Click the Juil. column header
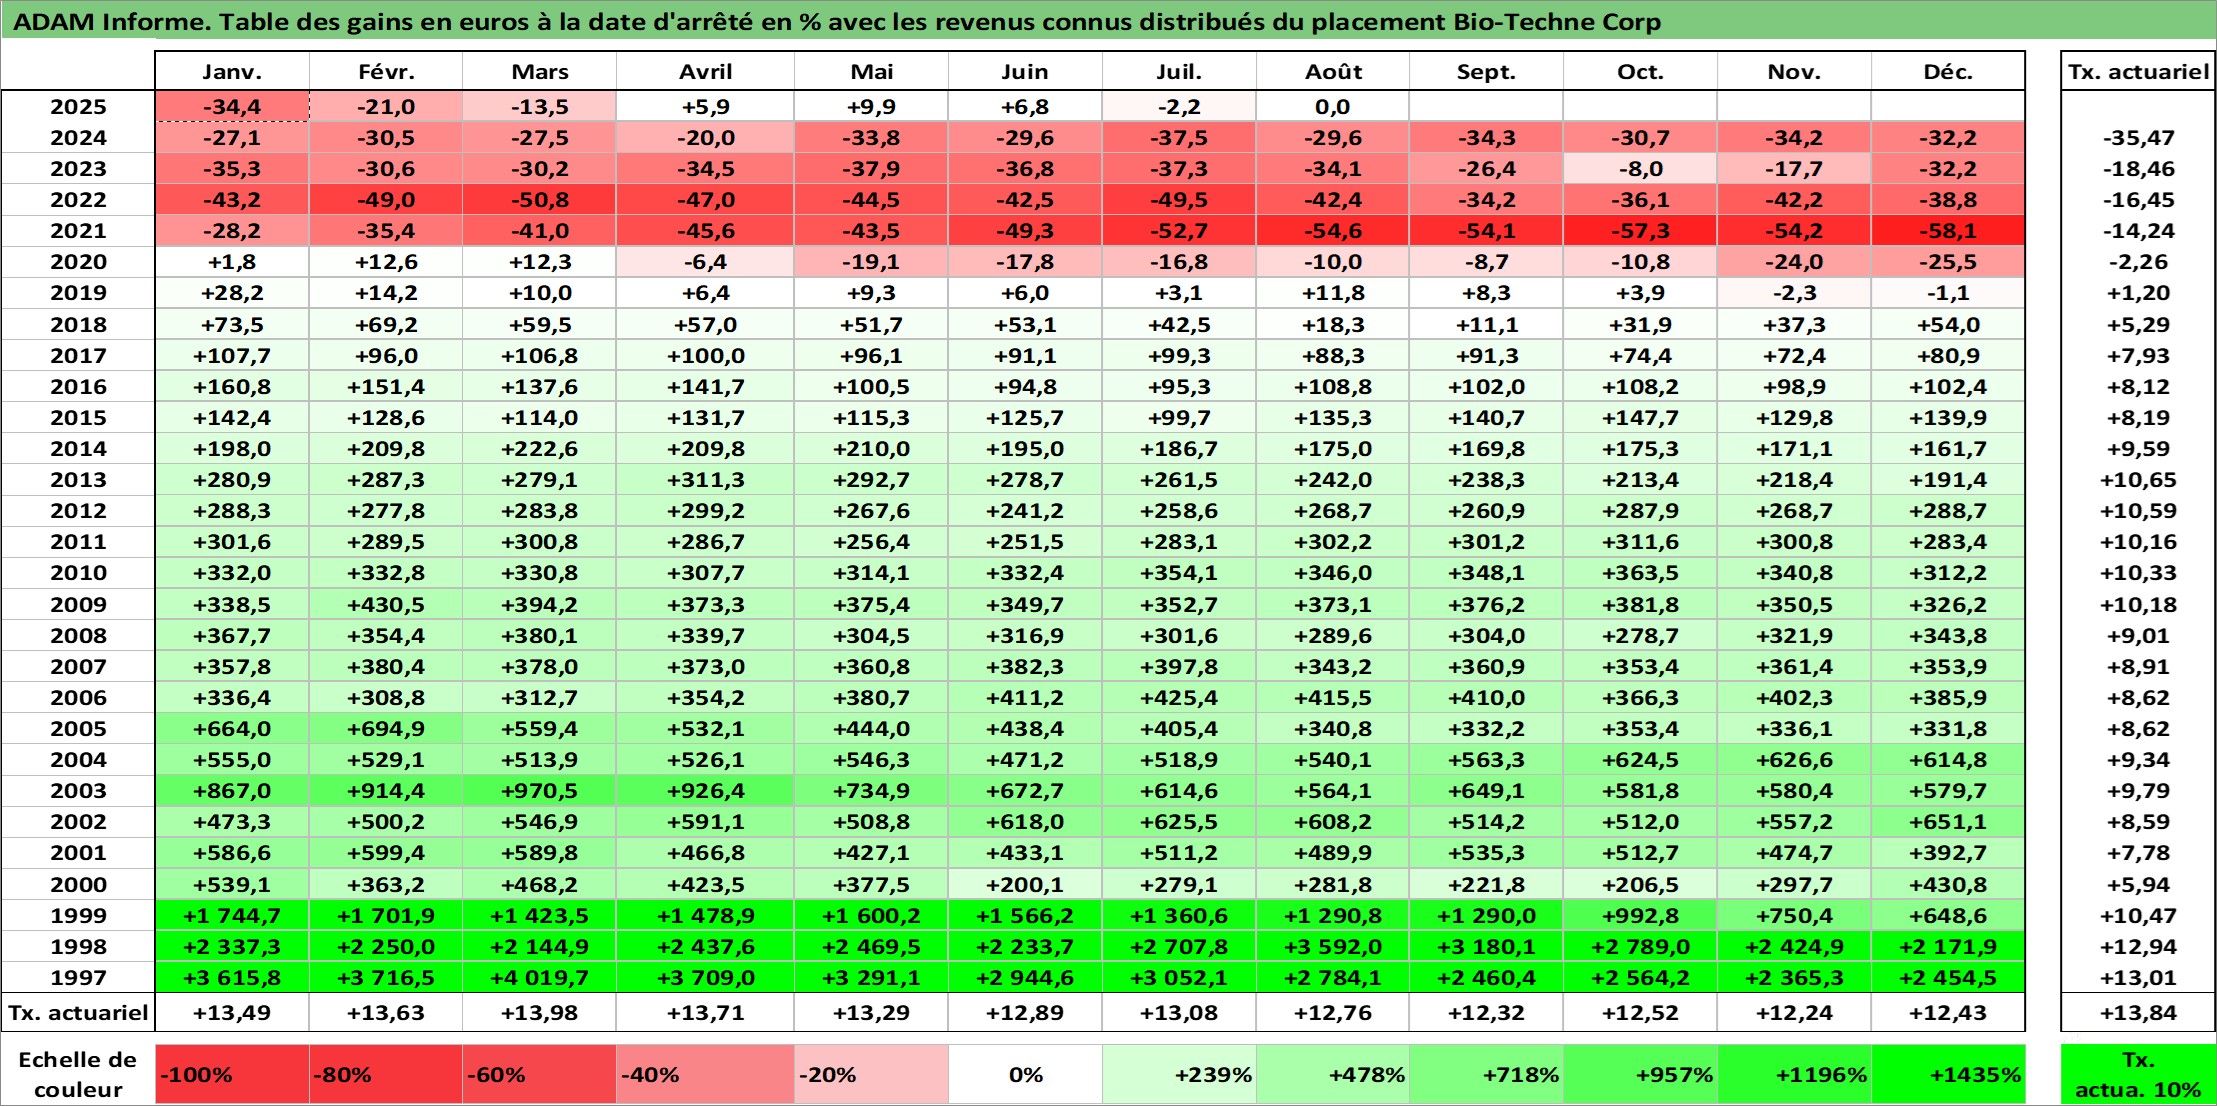This screenshot has width=2217, height=1106. coord(1179,72)
